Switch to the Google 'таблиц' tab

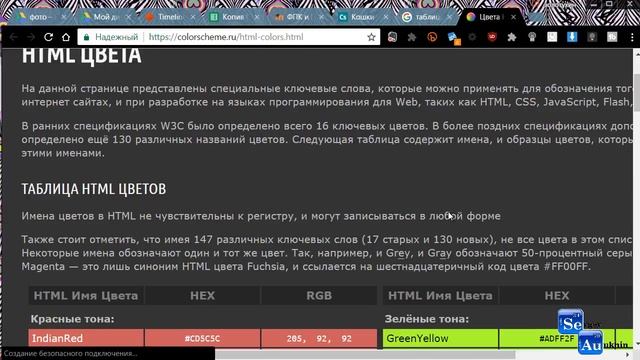click(426, 17)
